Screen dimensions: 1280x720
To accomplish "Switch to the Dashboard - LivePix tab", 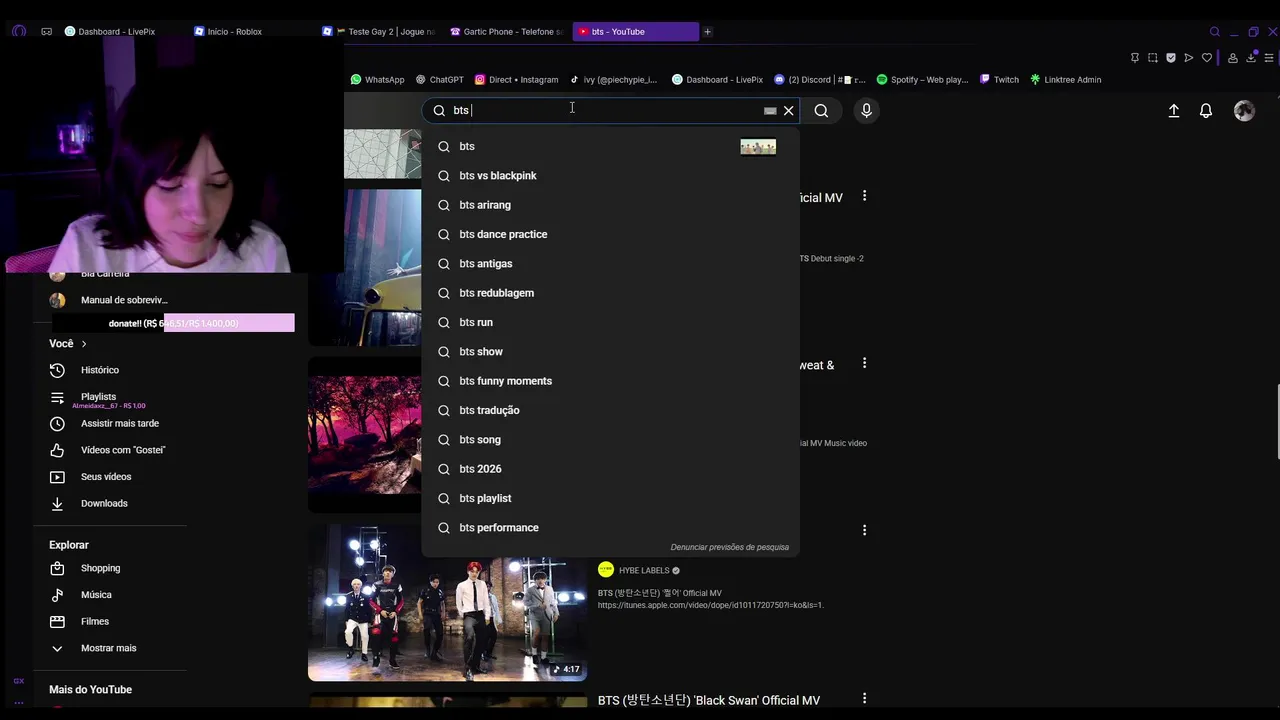I will coord(117,31).
